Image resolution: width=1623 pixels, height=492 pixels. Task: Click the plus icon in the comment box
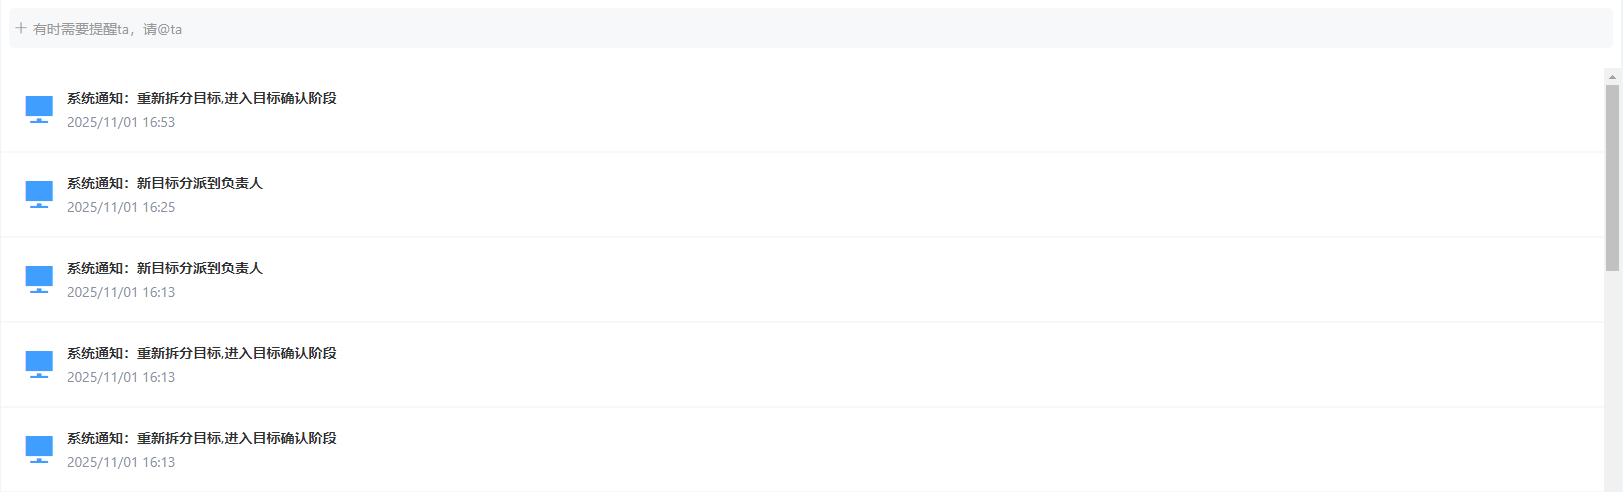pyautogui.click(x=21, y=28)
